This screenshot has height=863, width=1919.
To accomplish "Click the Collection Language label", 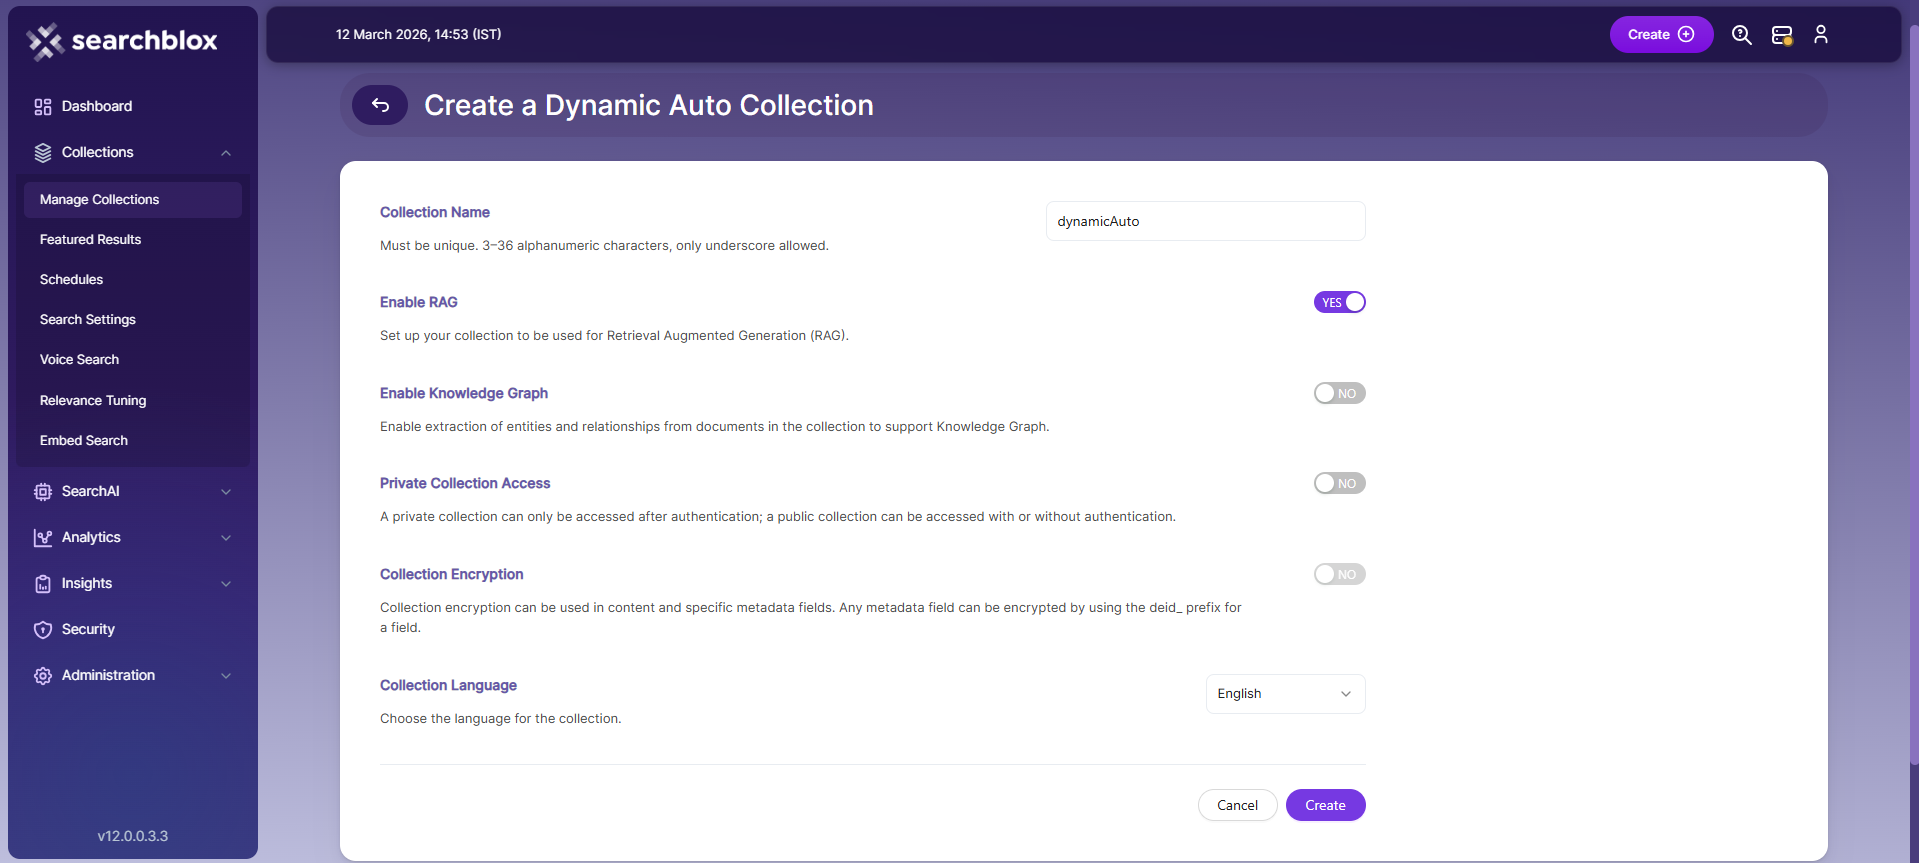I will 448,685.
